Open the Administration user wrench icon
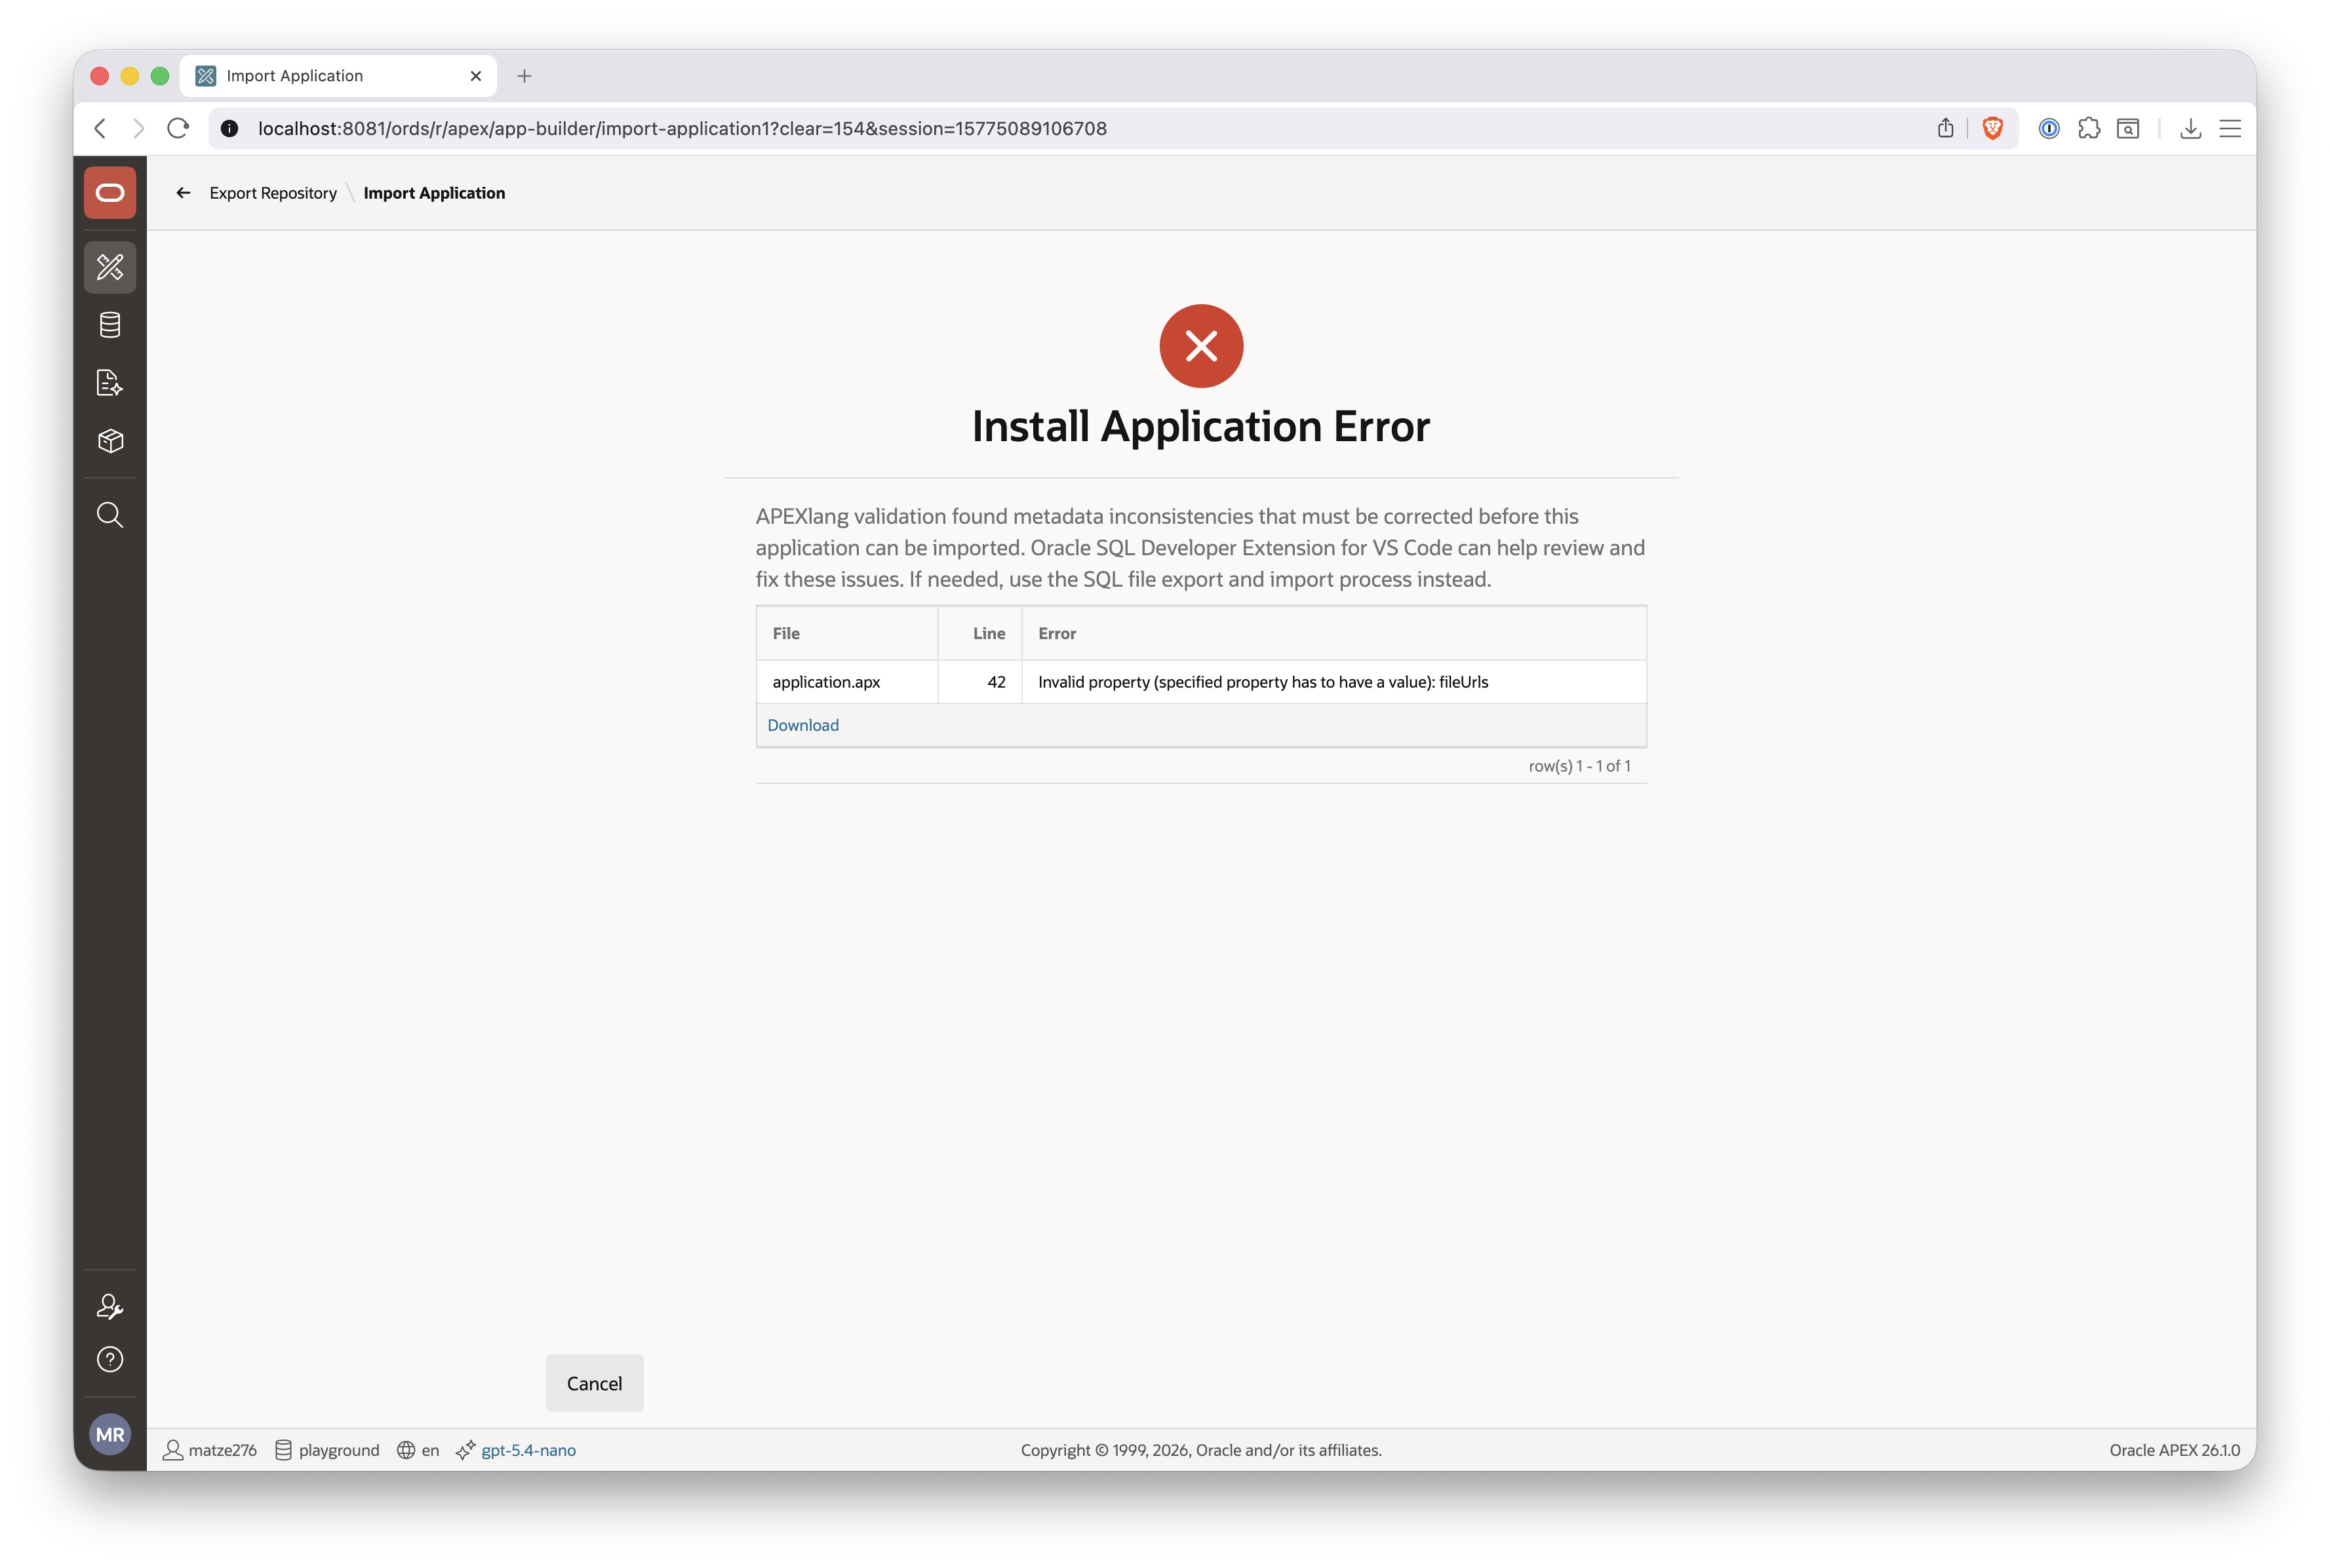The width and height of the screenshot is (2330, 1568). (110, 1306)
